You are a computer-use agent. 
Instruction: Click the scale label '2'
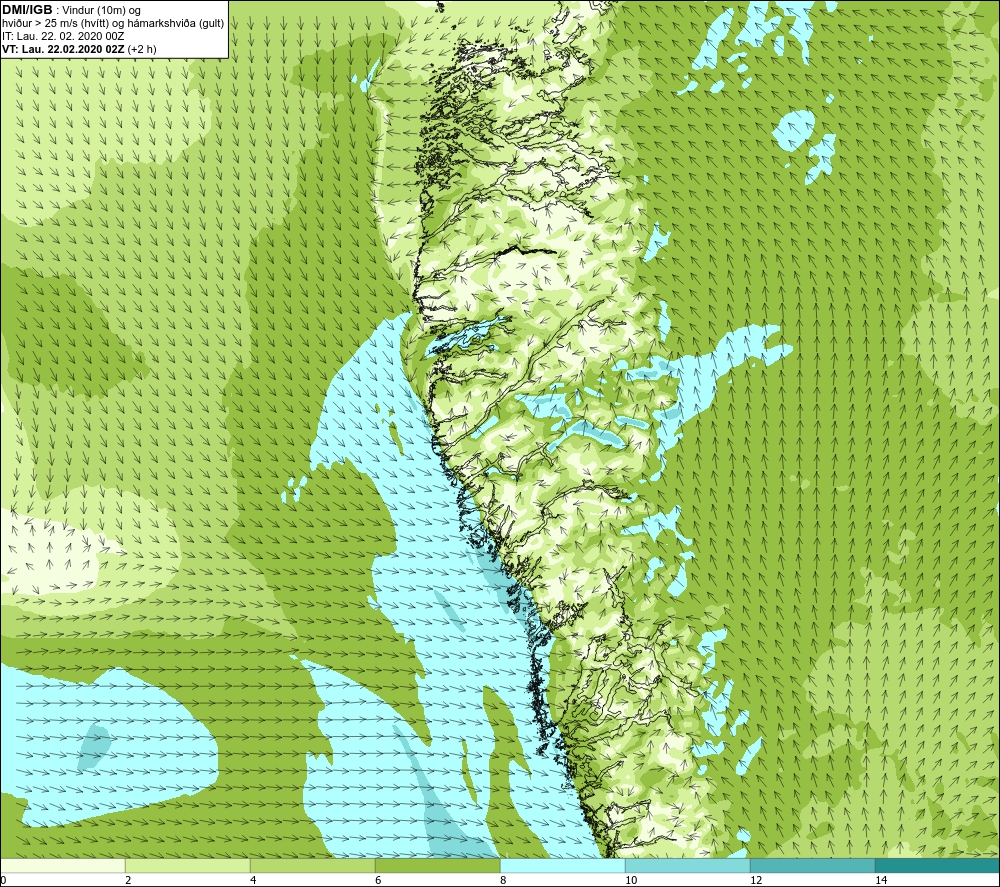pyautogui.click(x=128, y=881)
